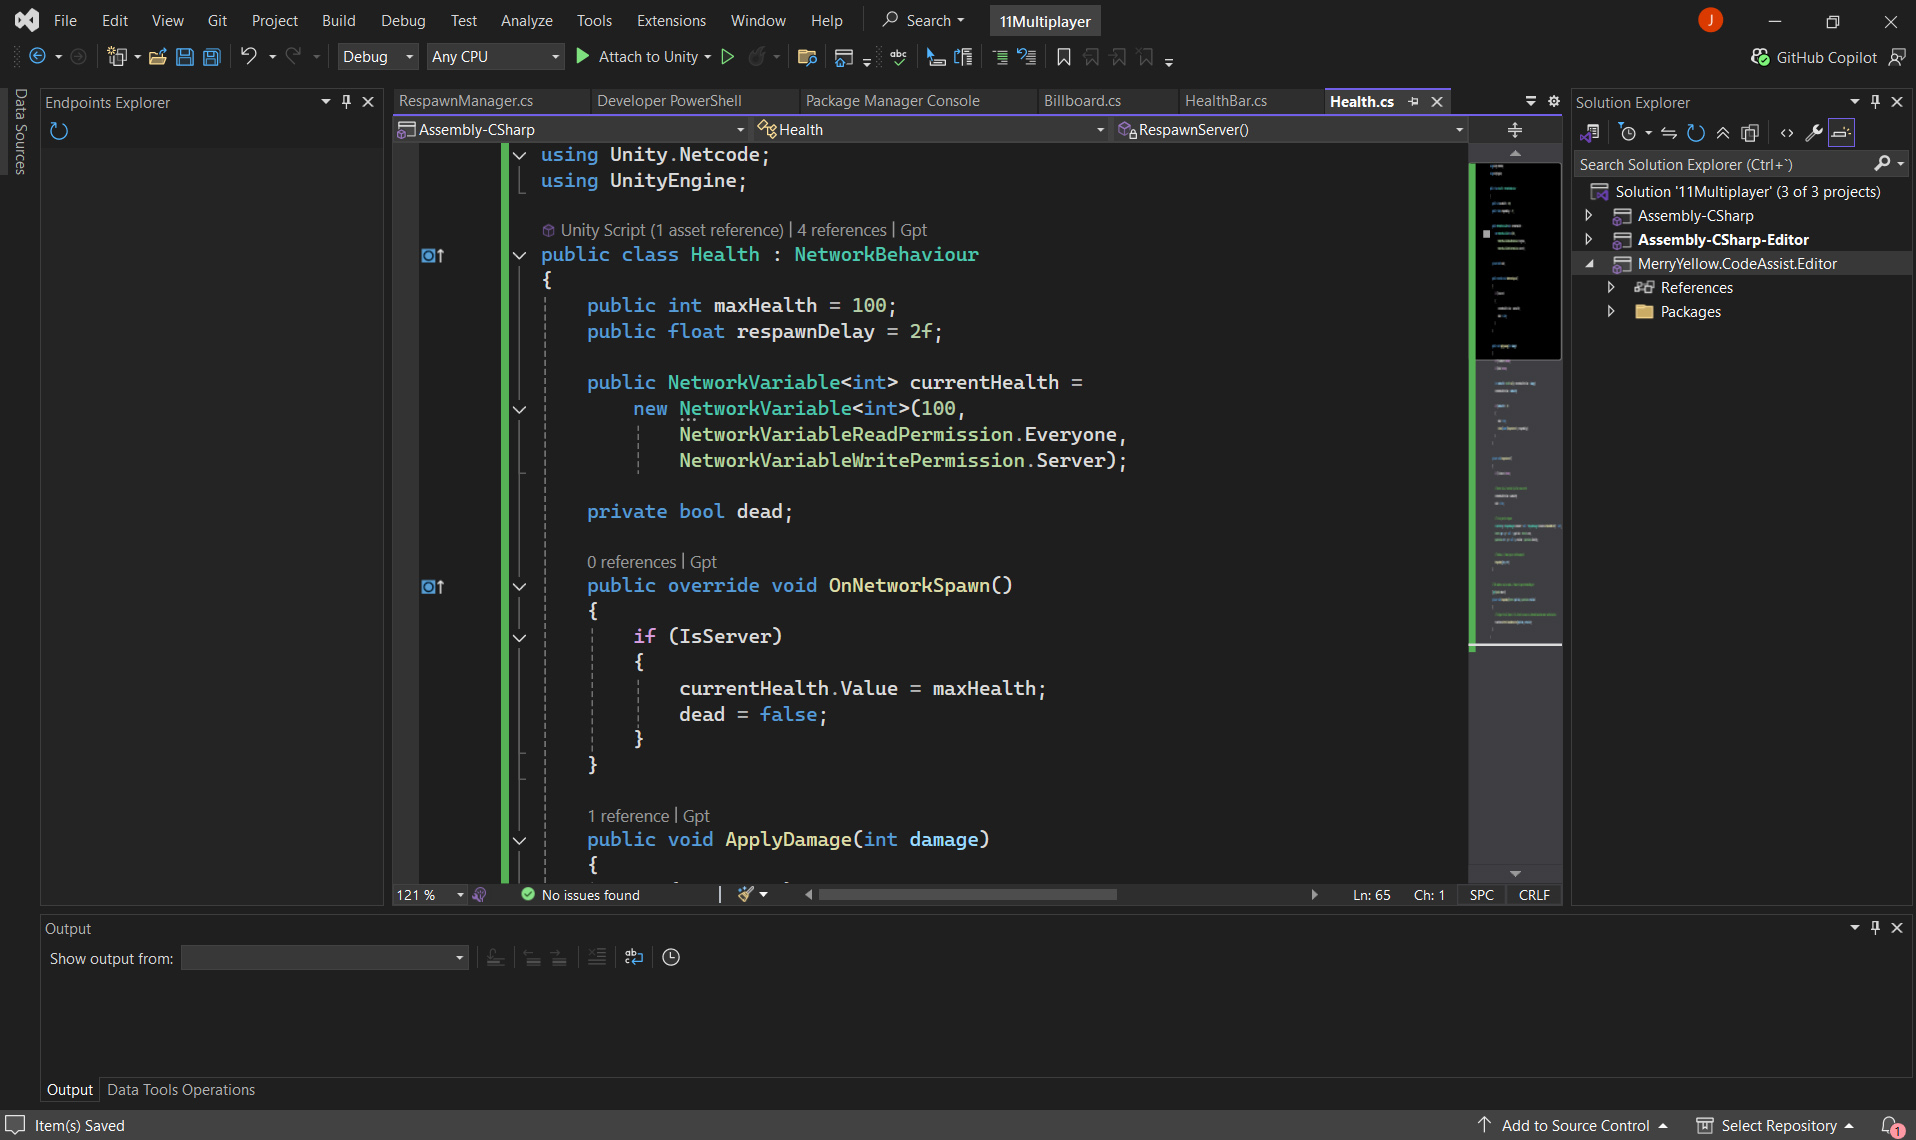The height and width of the screenshot is (1140, 1916).
Task: Refresh the Endpoints Explorer panel
Action: [x=59, y=131]
